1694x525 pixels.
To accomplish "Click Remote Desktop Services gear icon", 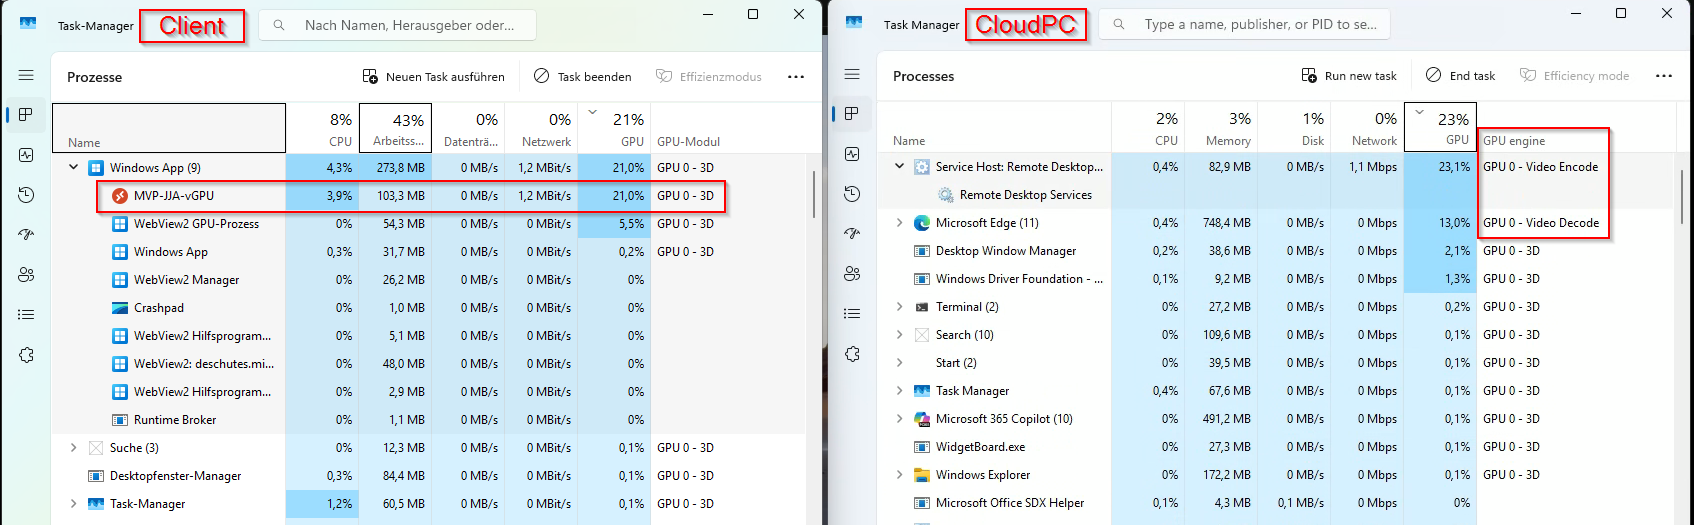I will click(x=946, y=195).
